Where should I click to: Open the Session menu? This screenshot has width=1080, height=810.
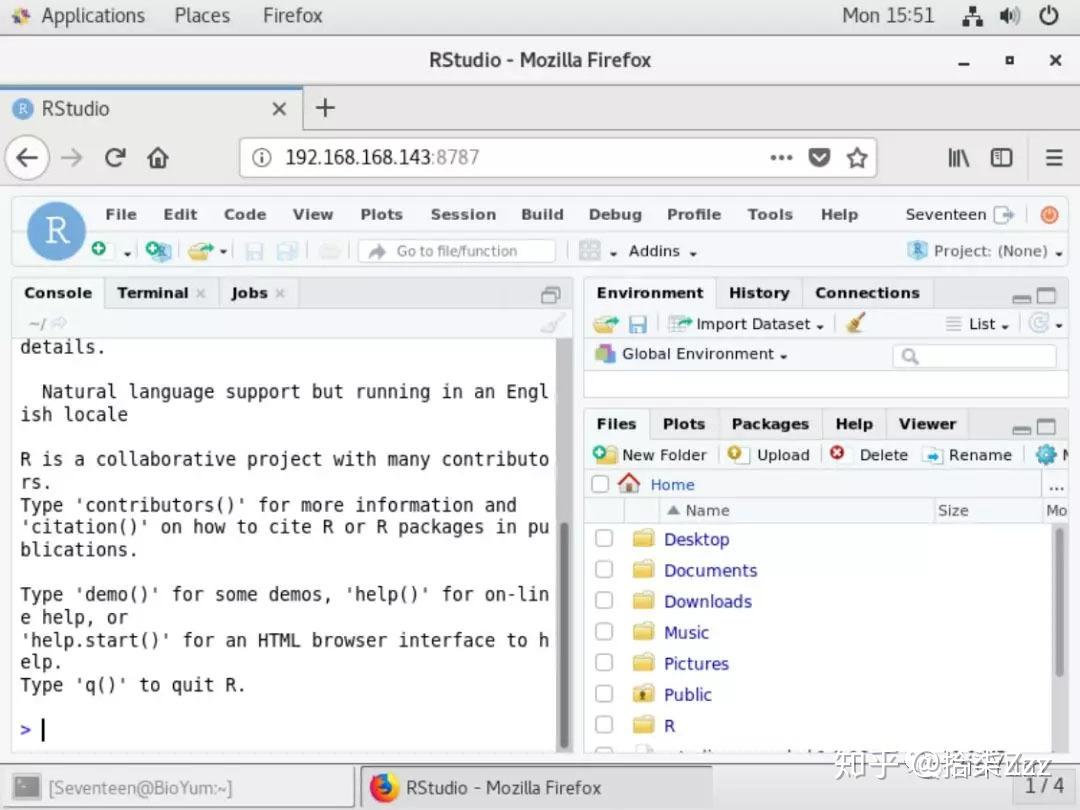(463, 214)
